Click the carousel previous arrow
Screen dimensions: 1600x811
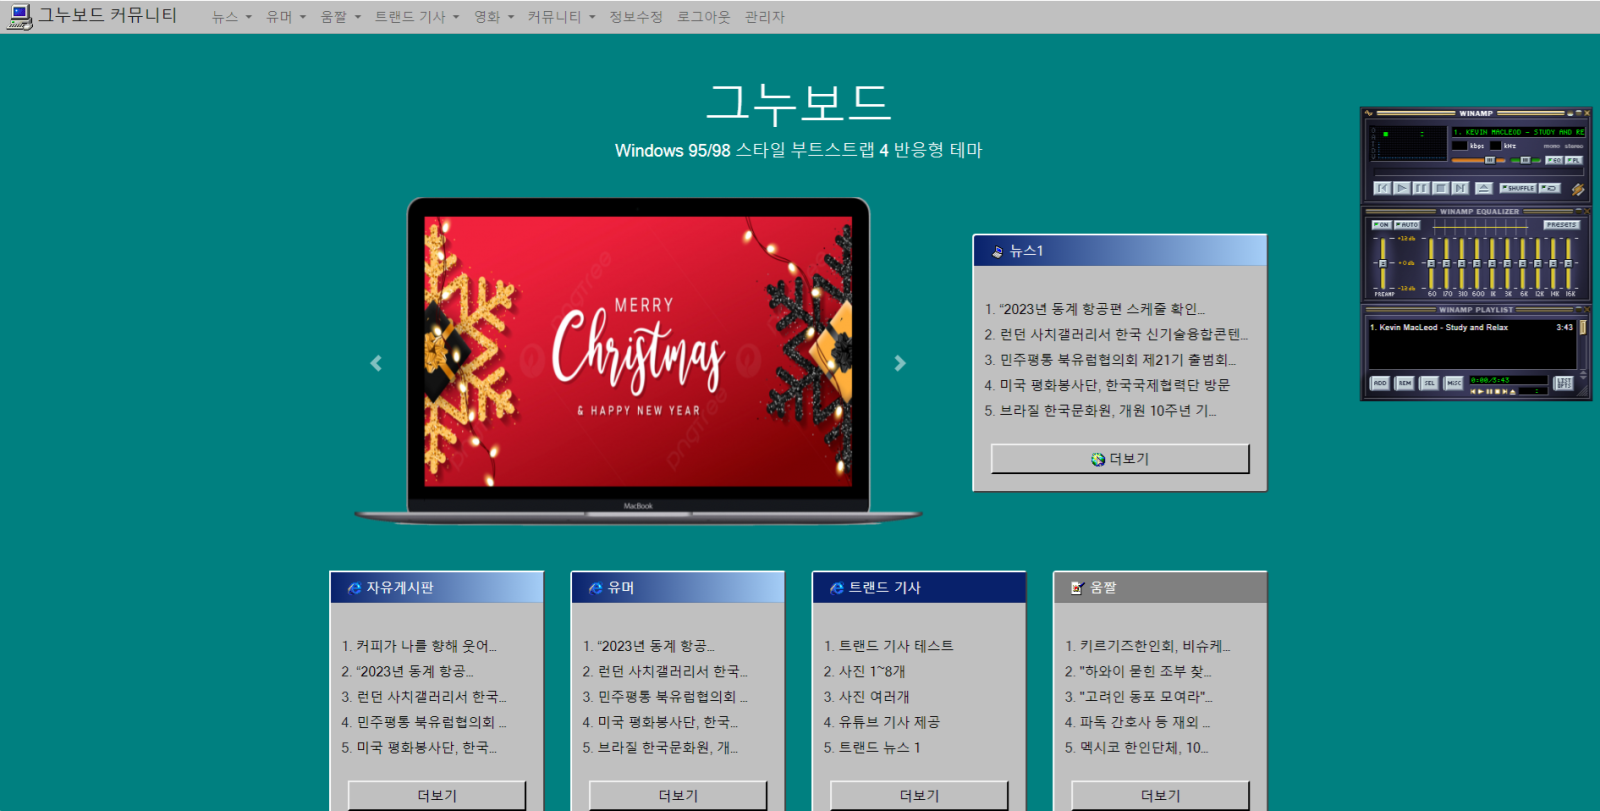376,363
